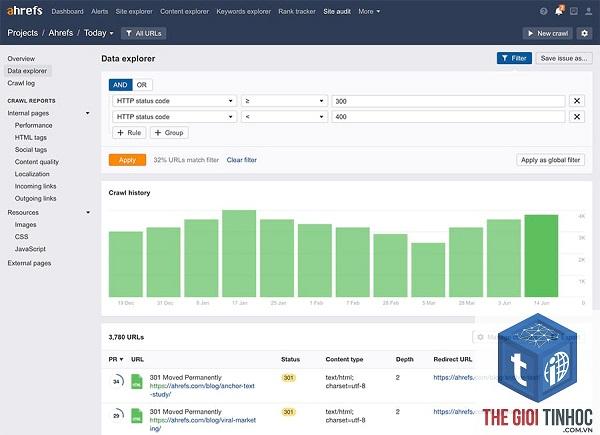
Task: Open Data explorer in sidebar
Action: [27, 71]
